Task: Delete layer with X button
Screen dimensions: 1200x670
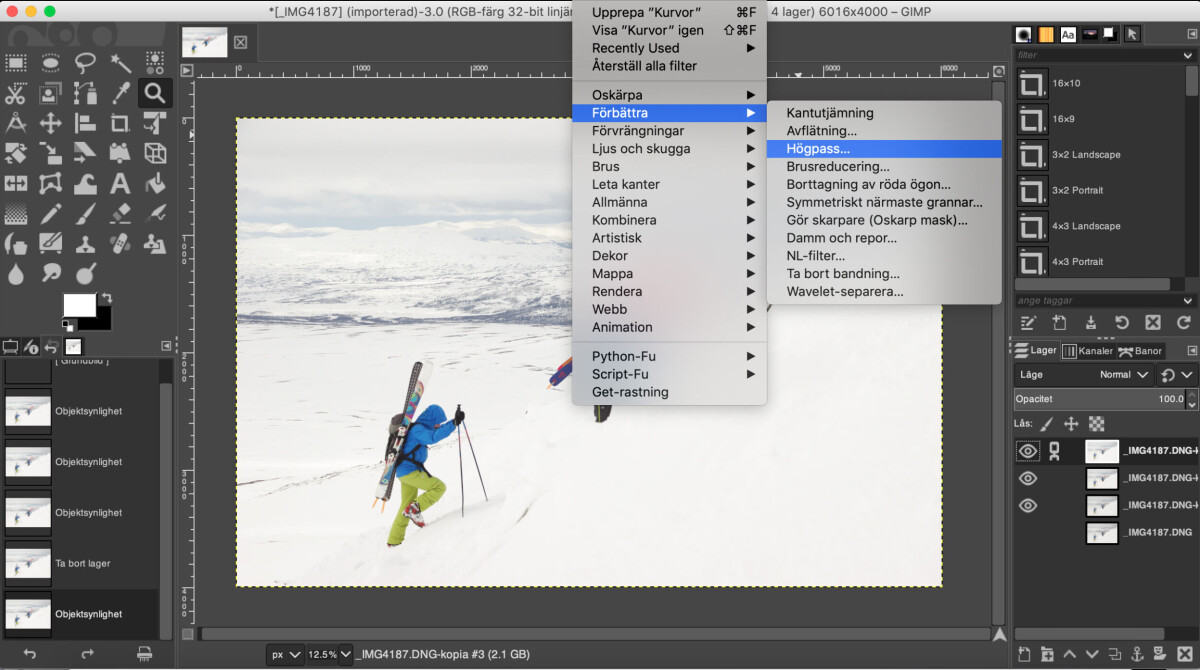Action: coord(1183,655)
